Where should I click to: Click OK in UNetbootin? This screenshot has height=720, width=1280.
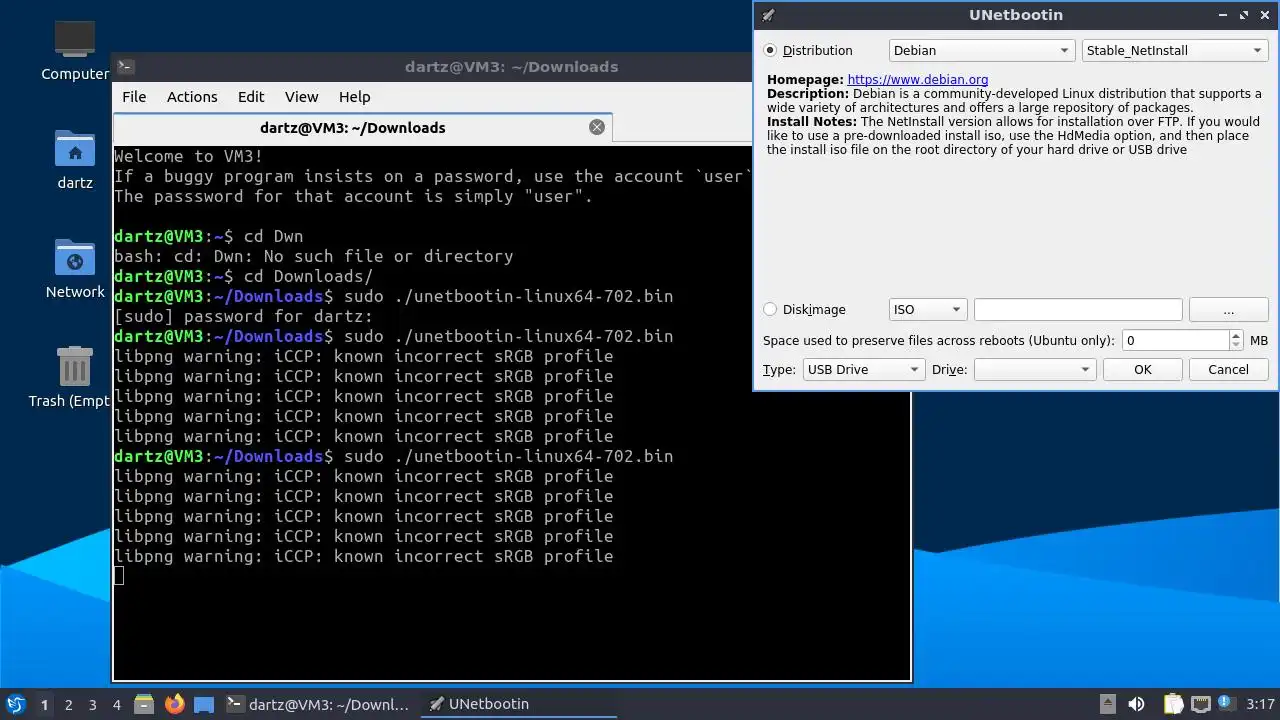coord(1143,369)
